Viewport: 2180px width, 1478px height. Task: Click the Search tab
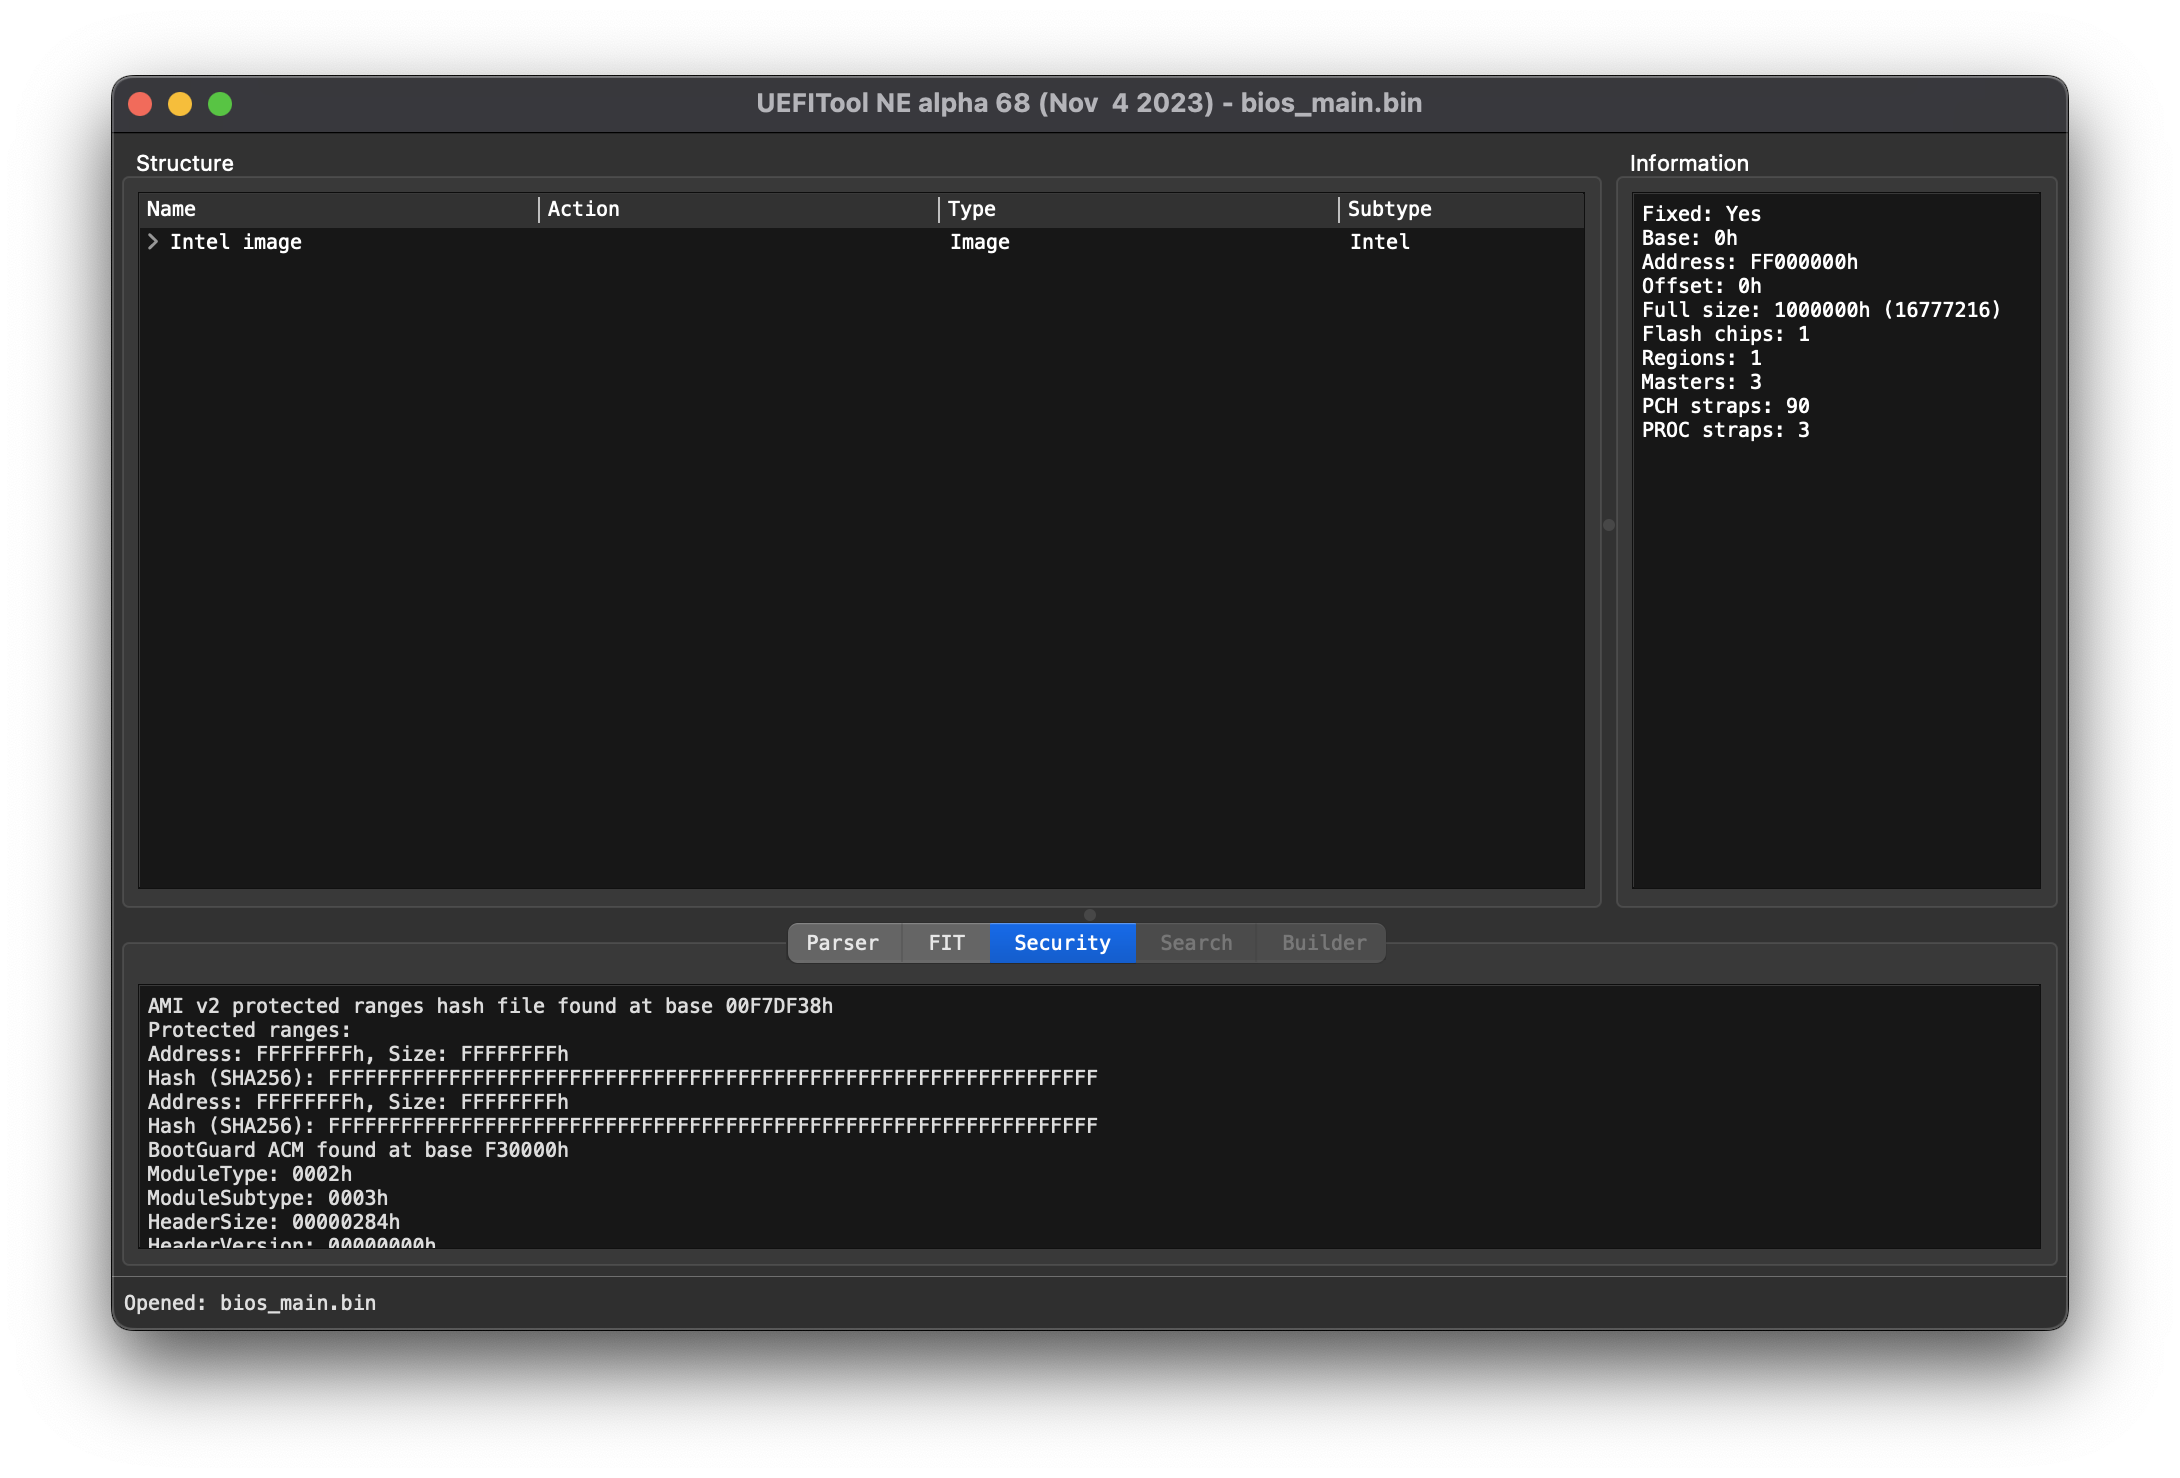1196,943
